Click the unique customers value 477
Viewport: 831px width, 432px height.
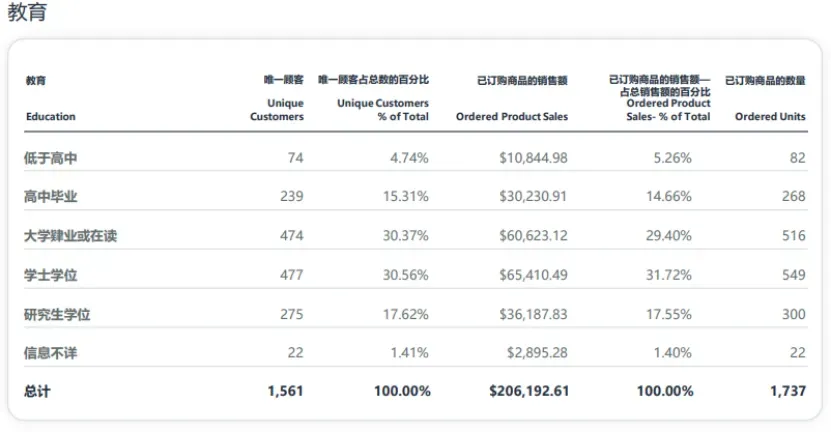pyautogui.click(x=292, y=275)
